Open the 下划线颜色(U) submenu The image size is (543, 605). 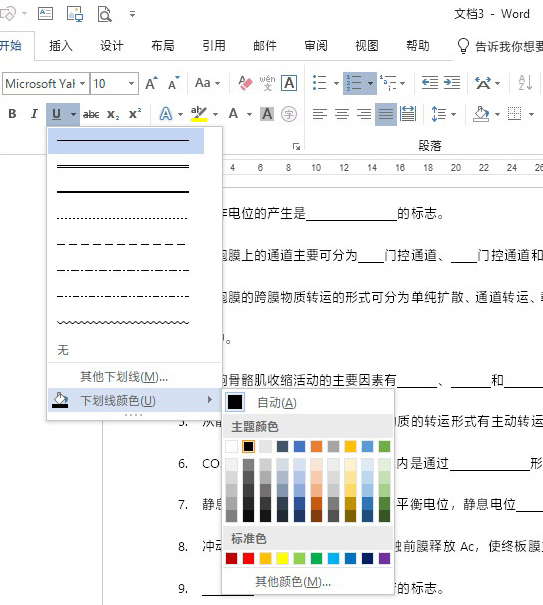134,401
